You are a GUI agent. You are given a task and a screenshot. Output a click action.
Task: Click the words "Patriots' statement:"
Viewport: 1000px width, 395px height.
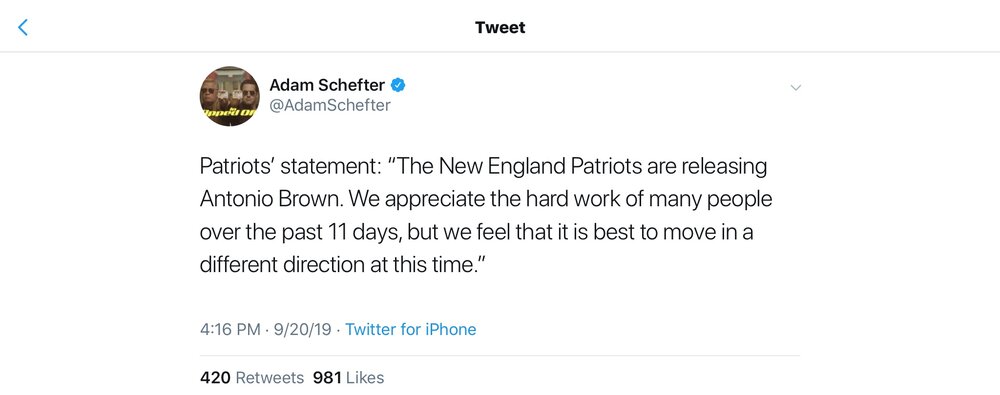coord(288,166)
